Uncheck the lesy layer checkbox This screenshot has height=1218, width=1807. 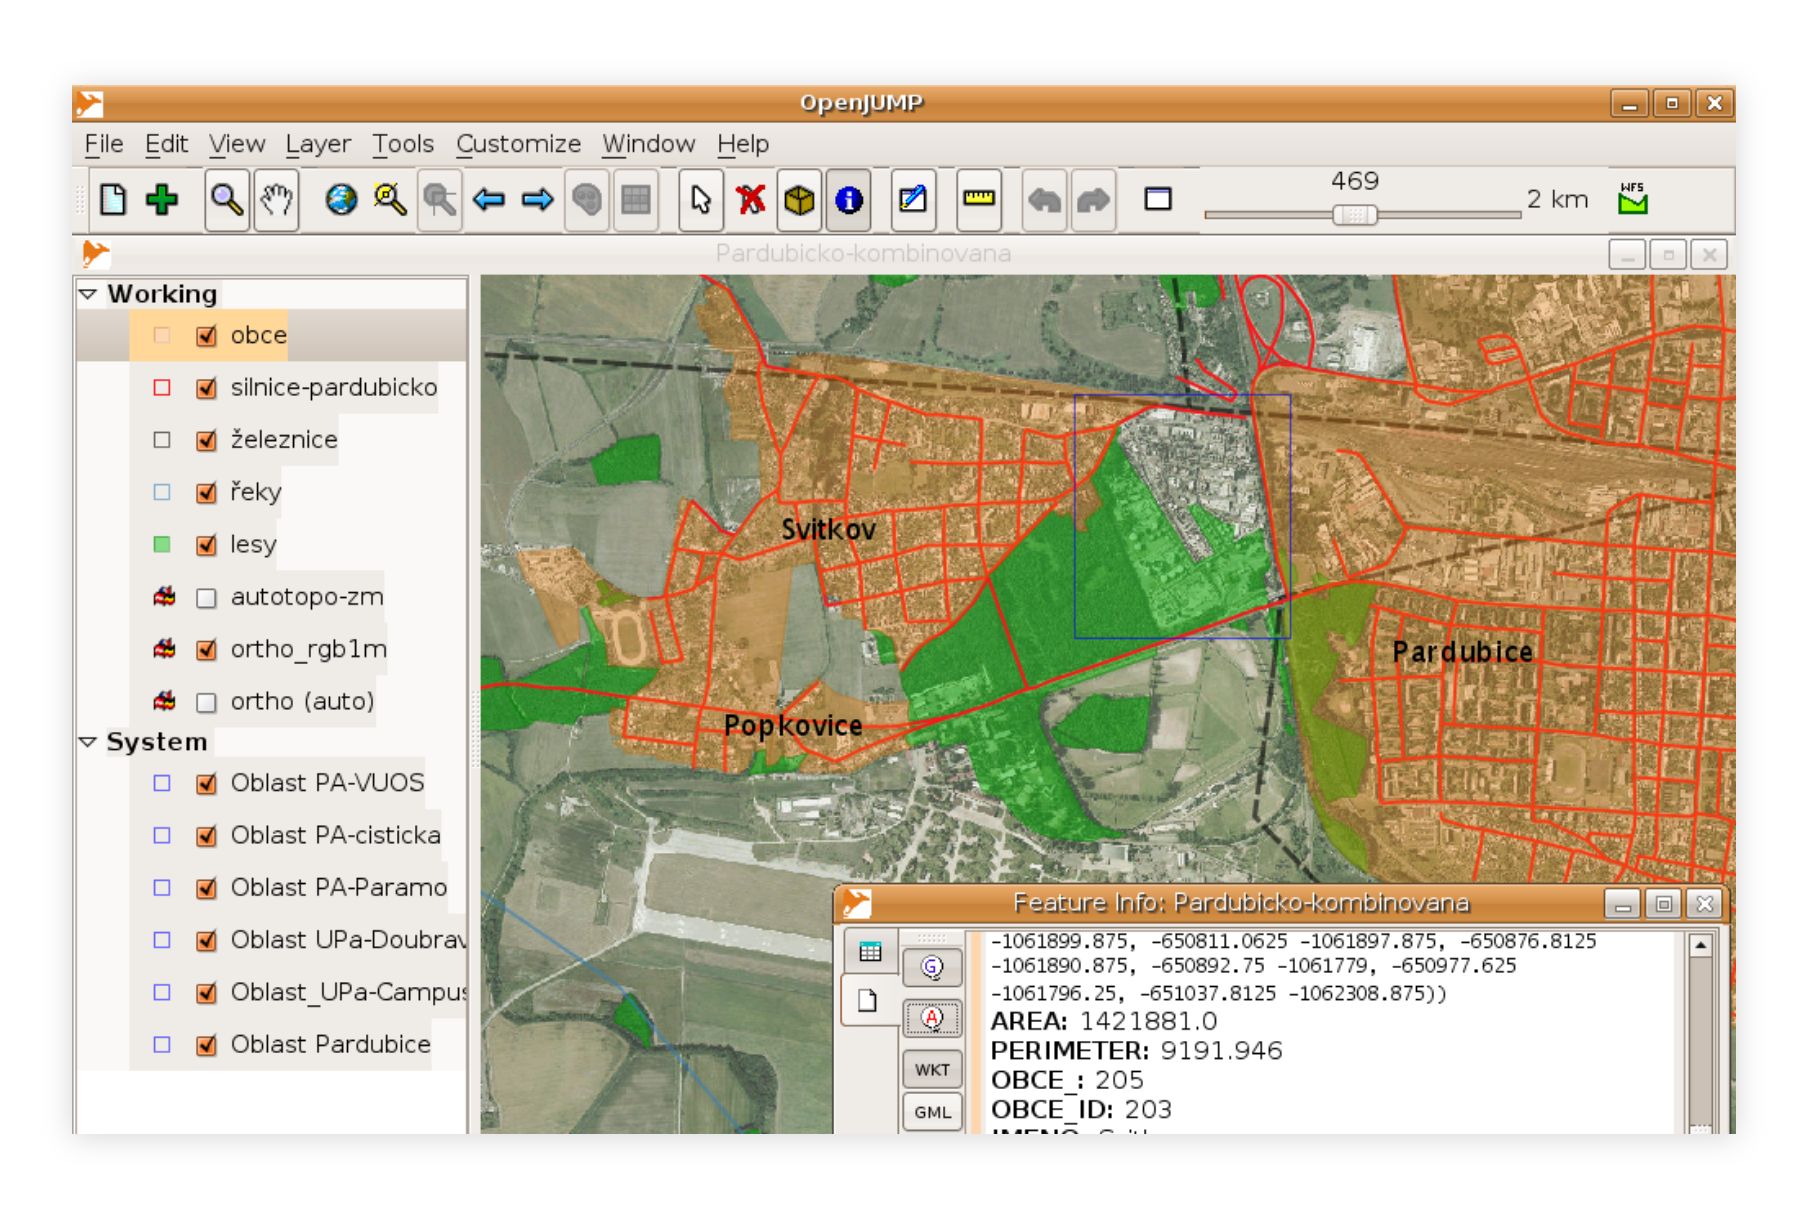click(207, 545)
